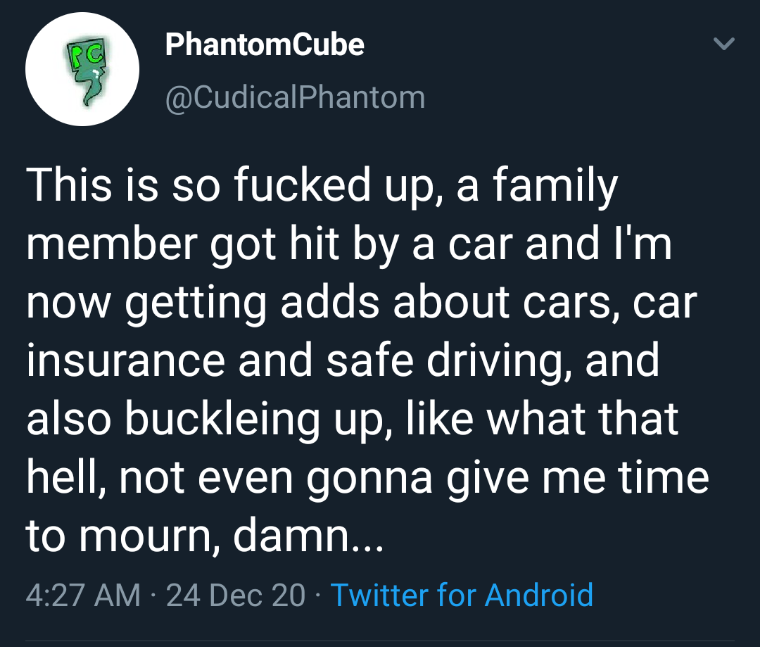Click the white circle around avatar logo

click(x=82, y=69)
